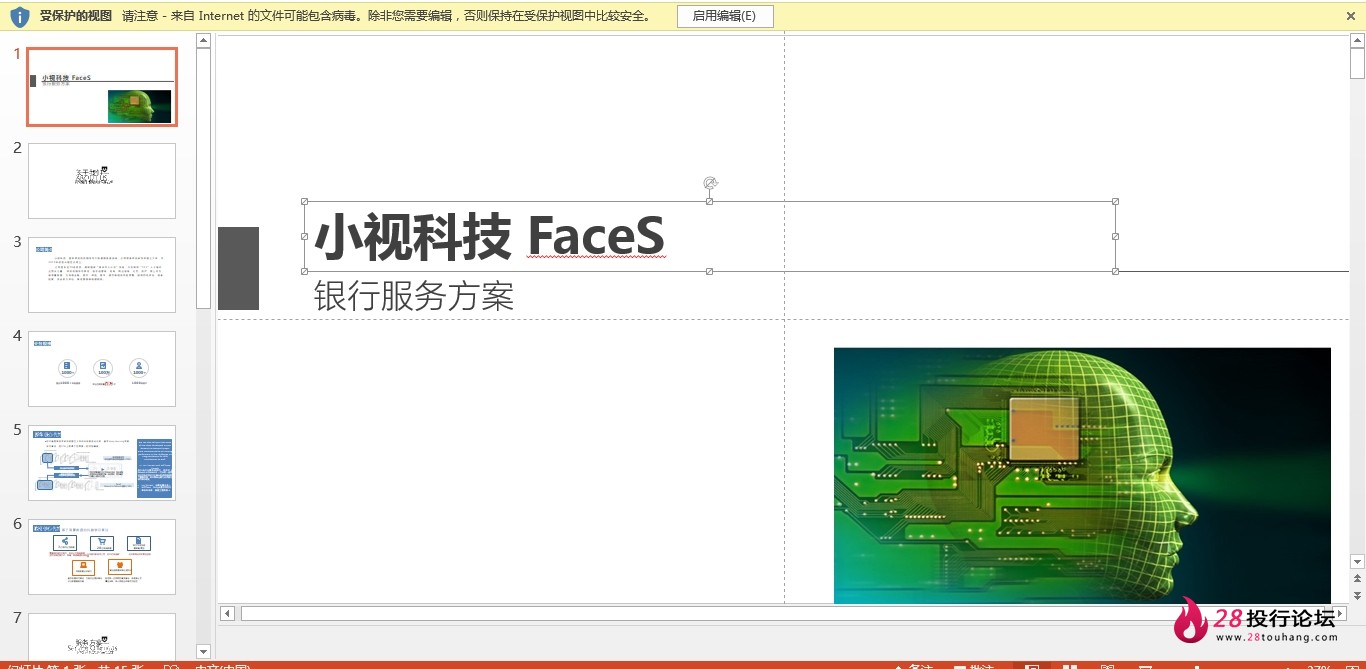
Task: Click the title box bottom-left sizing handle
Action: click(304, 271)
